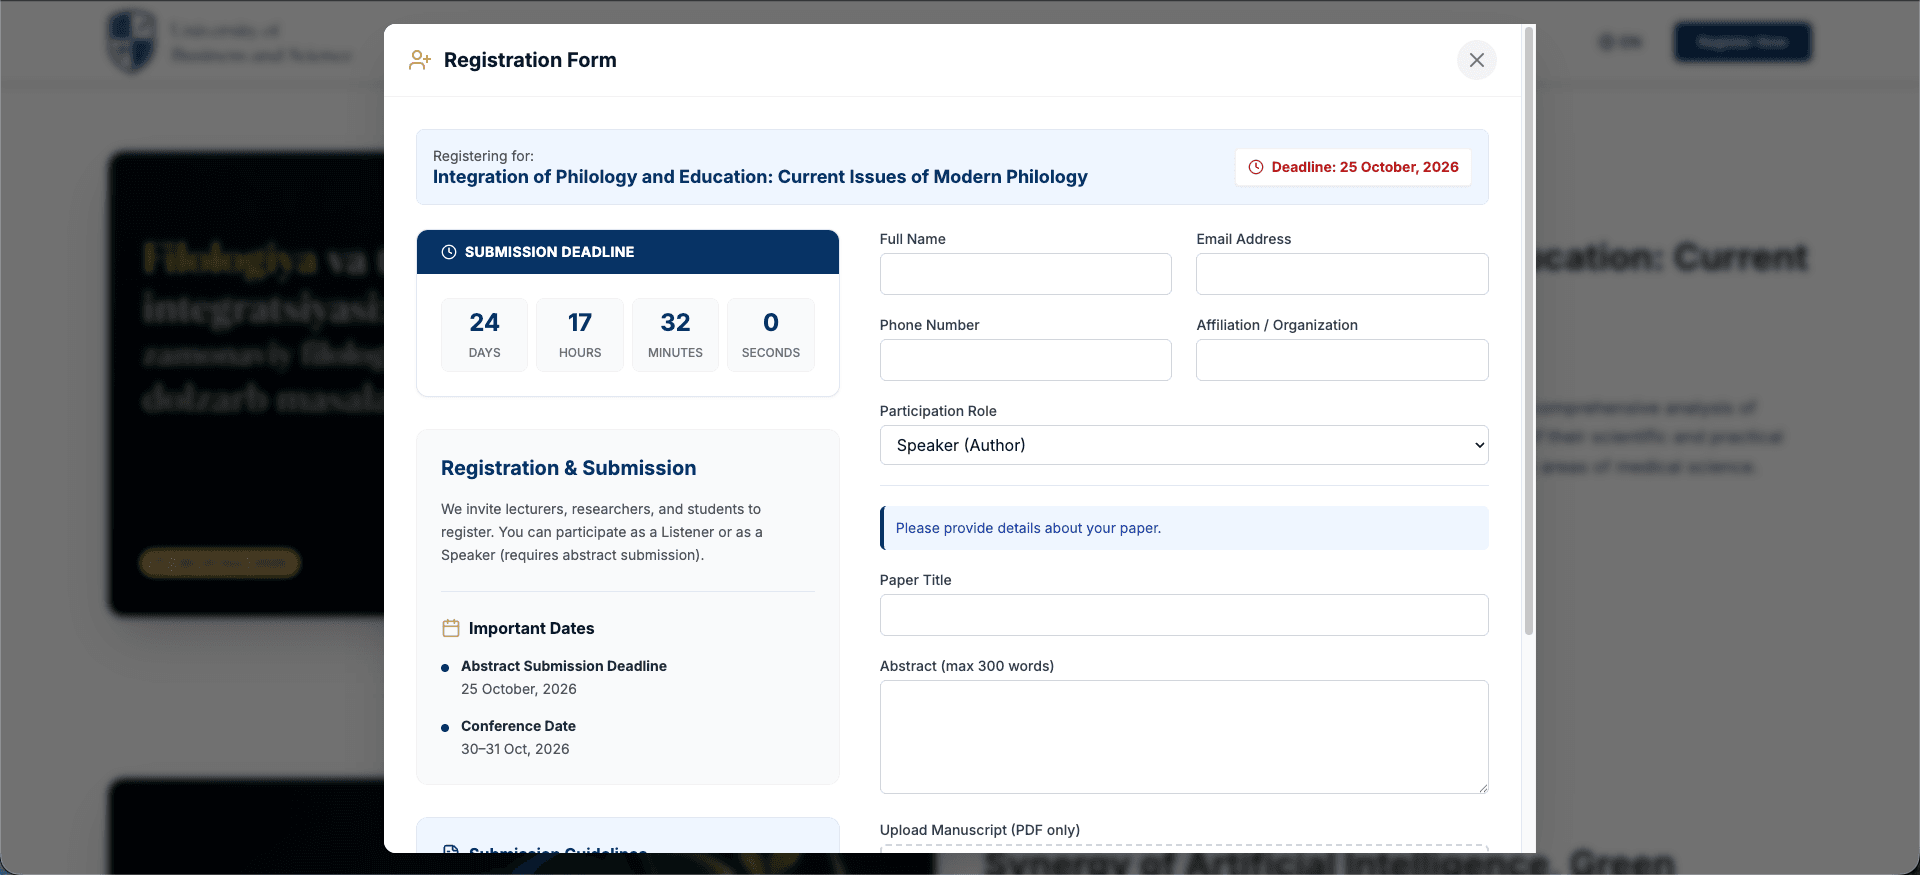Click the 'Deadline: 25 October, 2026' badge

(x=1353, y=167)
